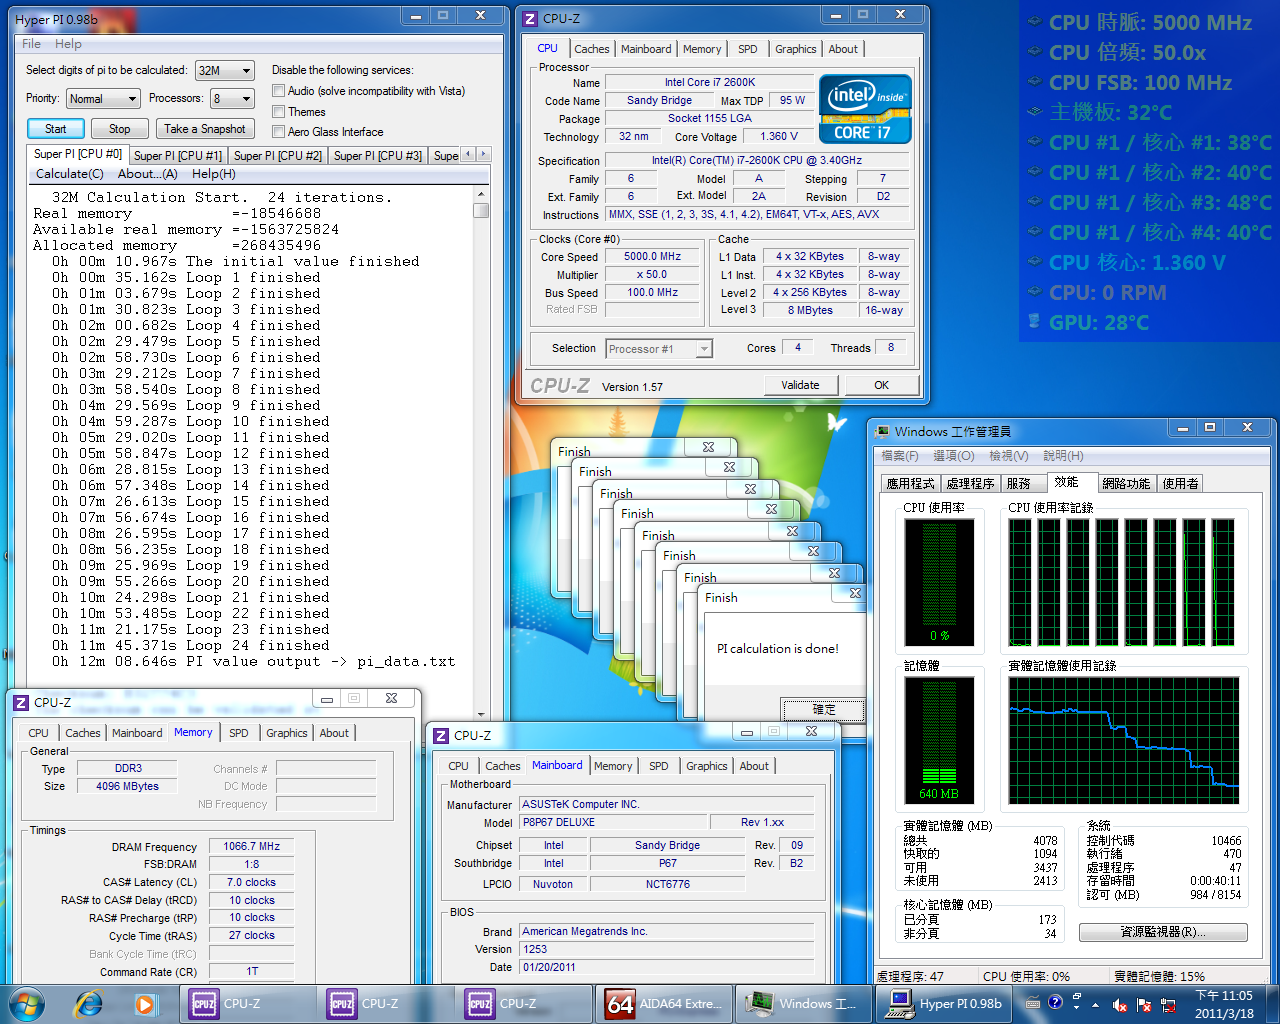Open the taskbar clock showing 11:05

[x=1224, y=1004]
